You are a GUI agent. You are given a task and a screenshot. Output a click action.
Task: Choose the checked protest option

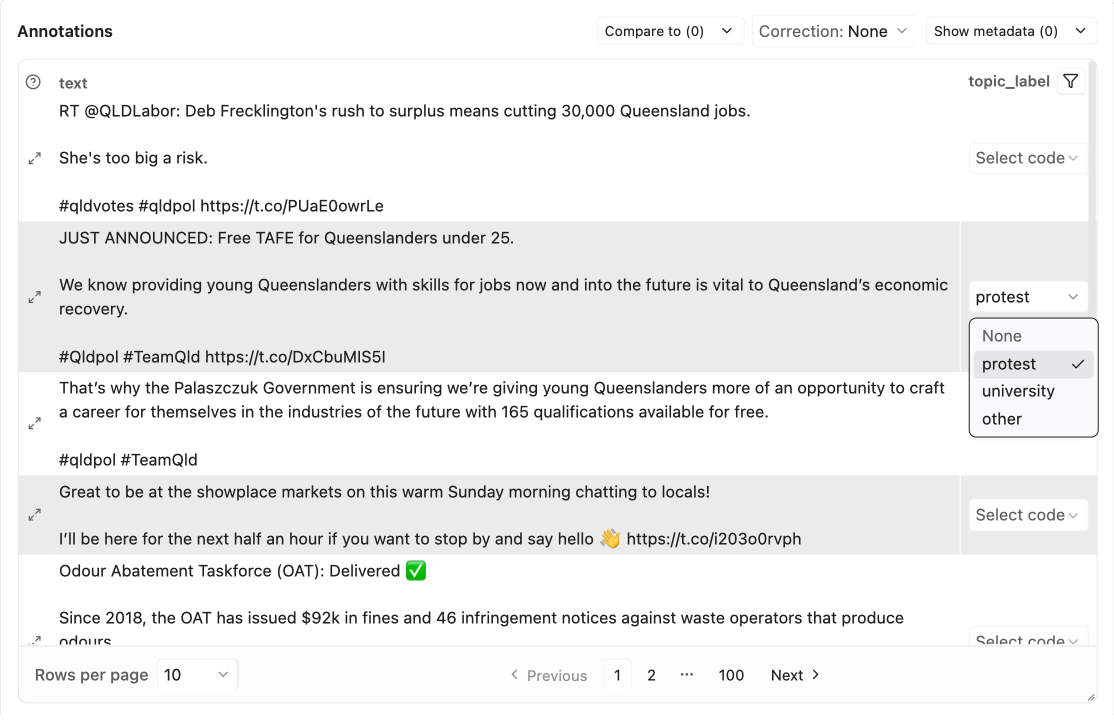click(1033, 364)
